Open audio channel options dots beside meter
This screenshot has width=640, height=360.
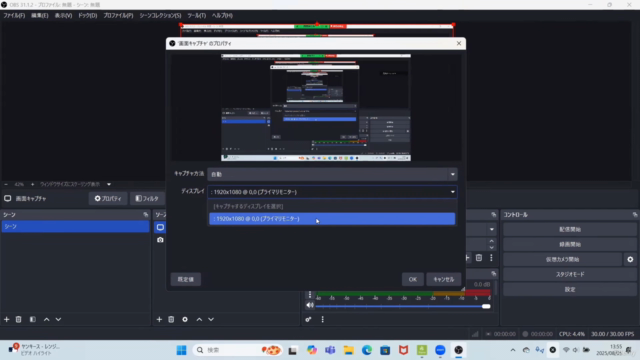coord(310,294)
